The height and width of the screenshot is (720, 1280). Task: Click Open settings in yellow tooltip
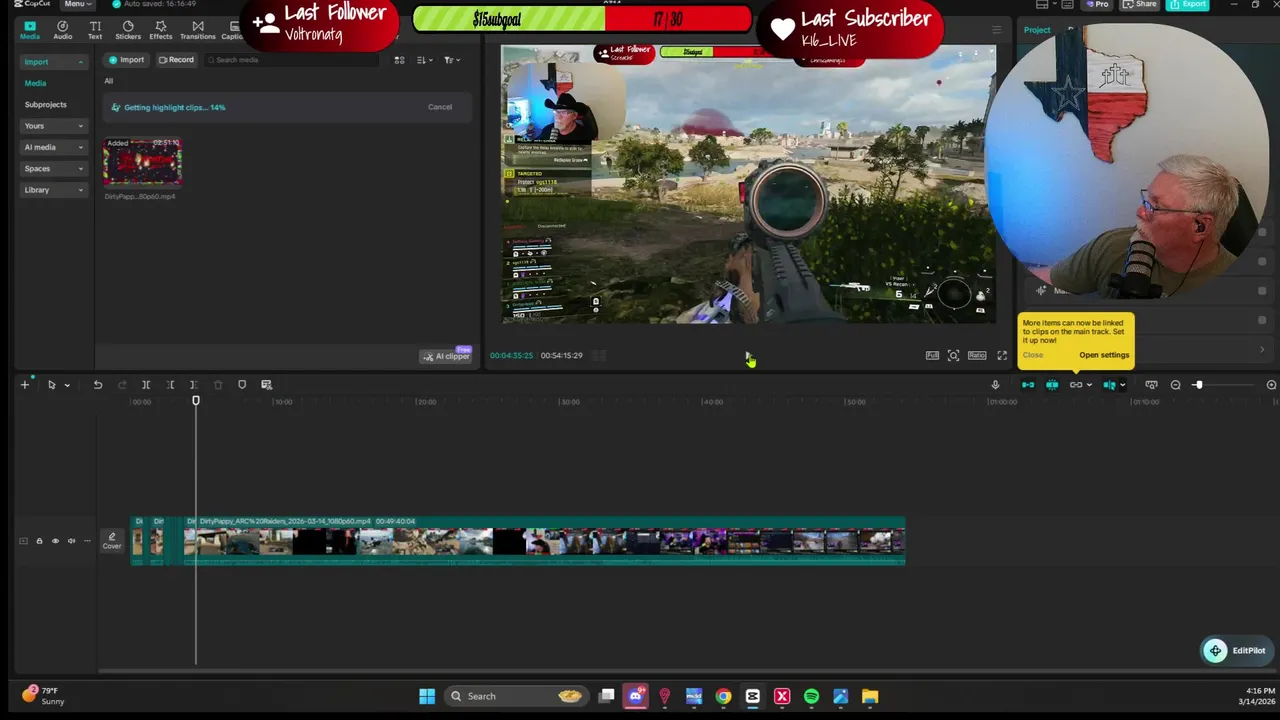[x=1104, y=355]
